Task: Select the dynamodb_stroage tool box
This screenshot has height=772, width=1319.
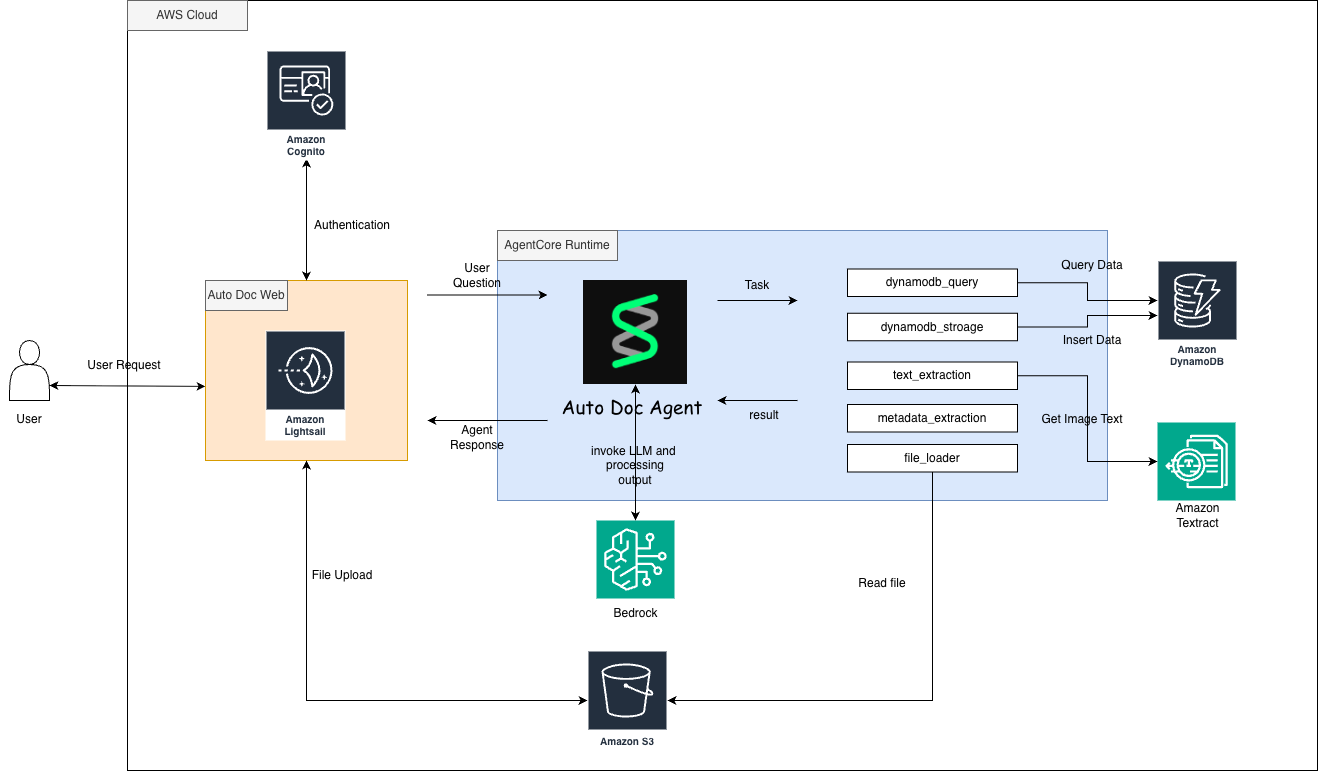Action: (932, 327)
